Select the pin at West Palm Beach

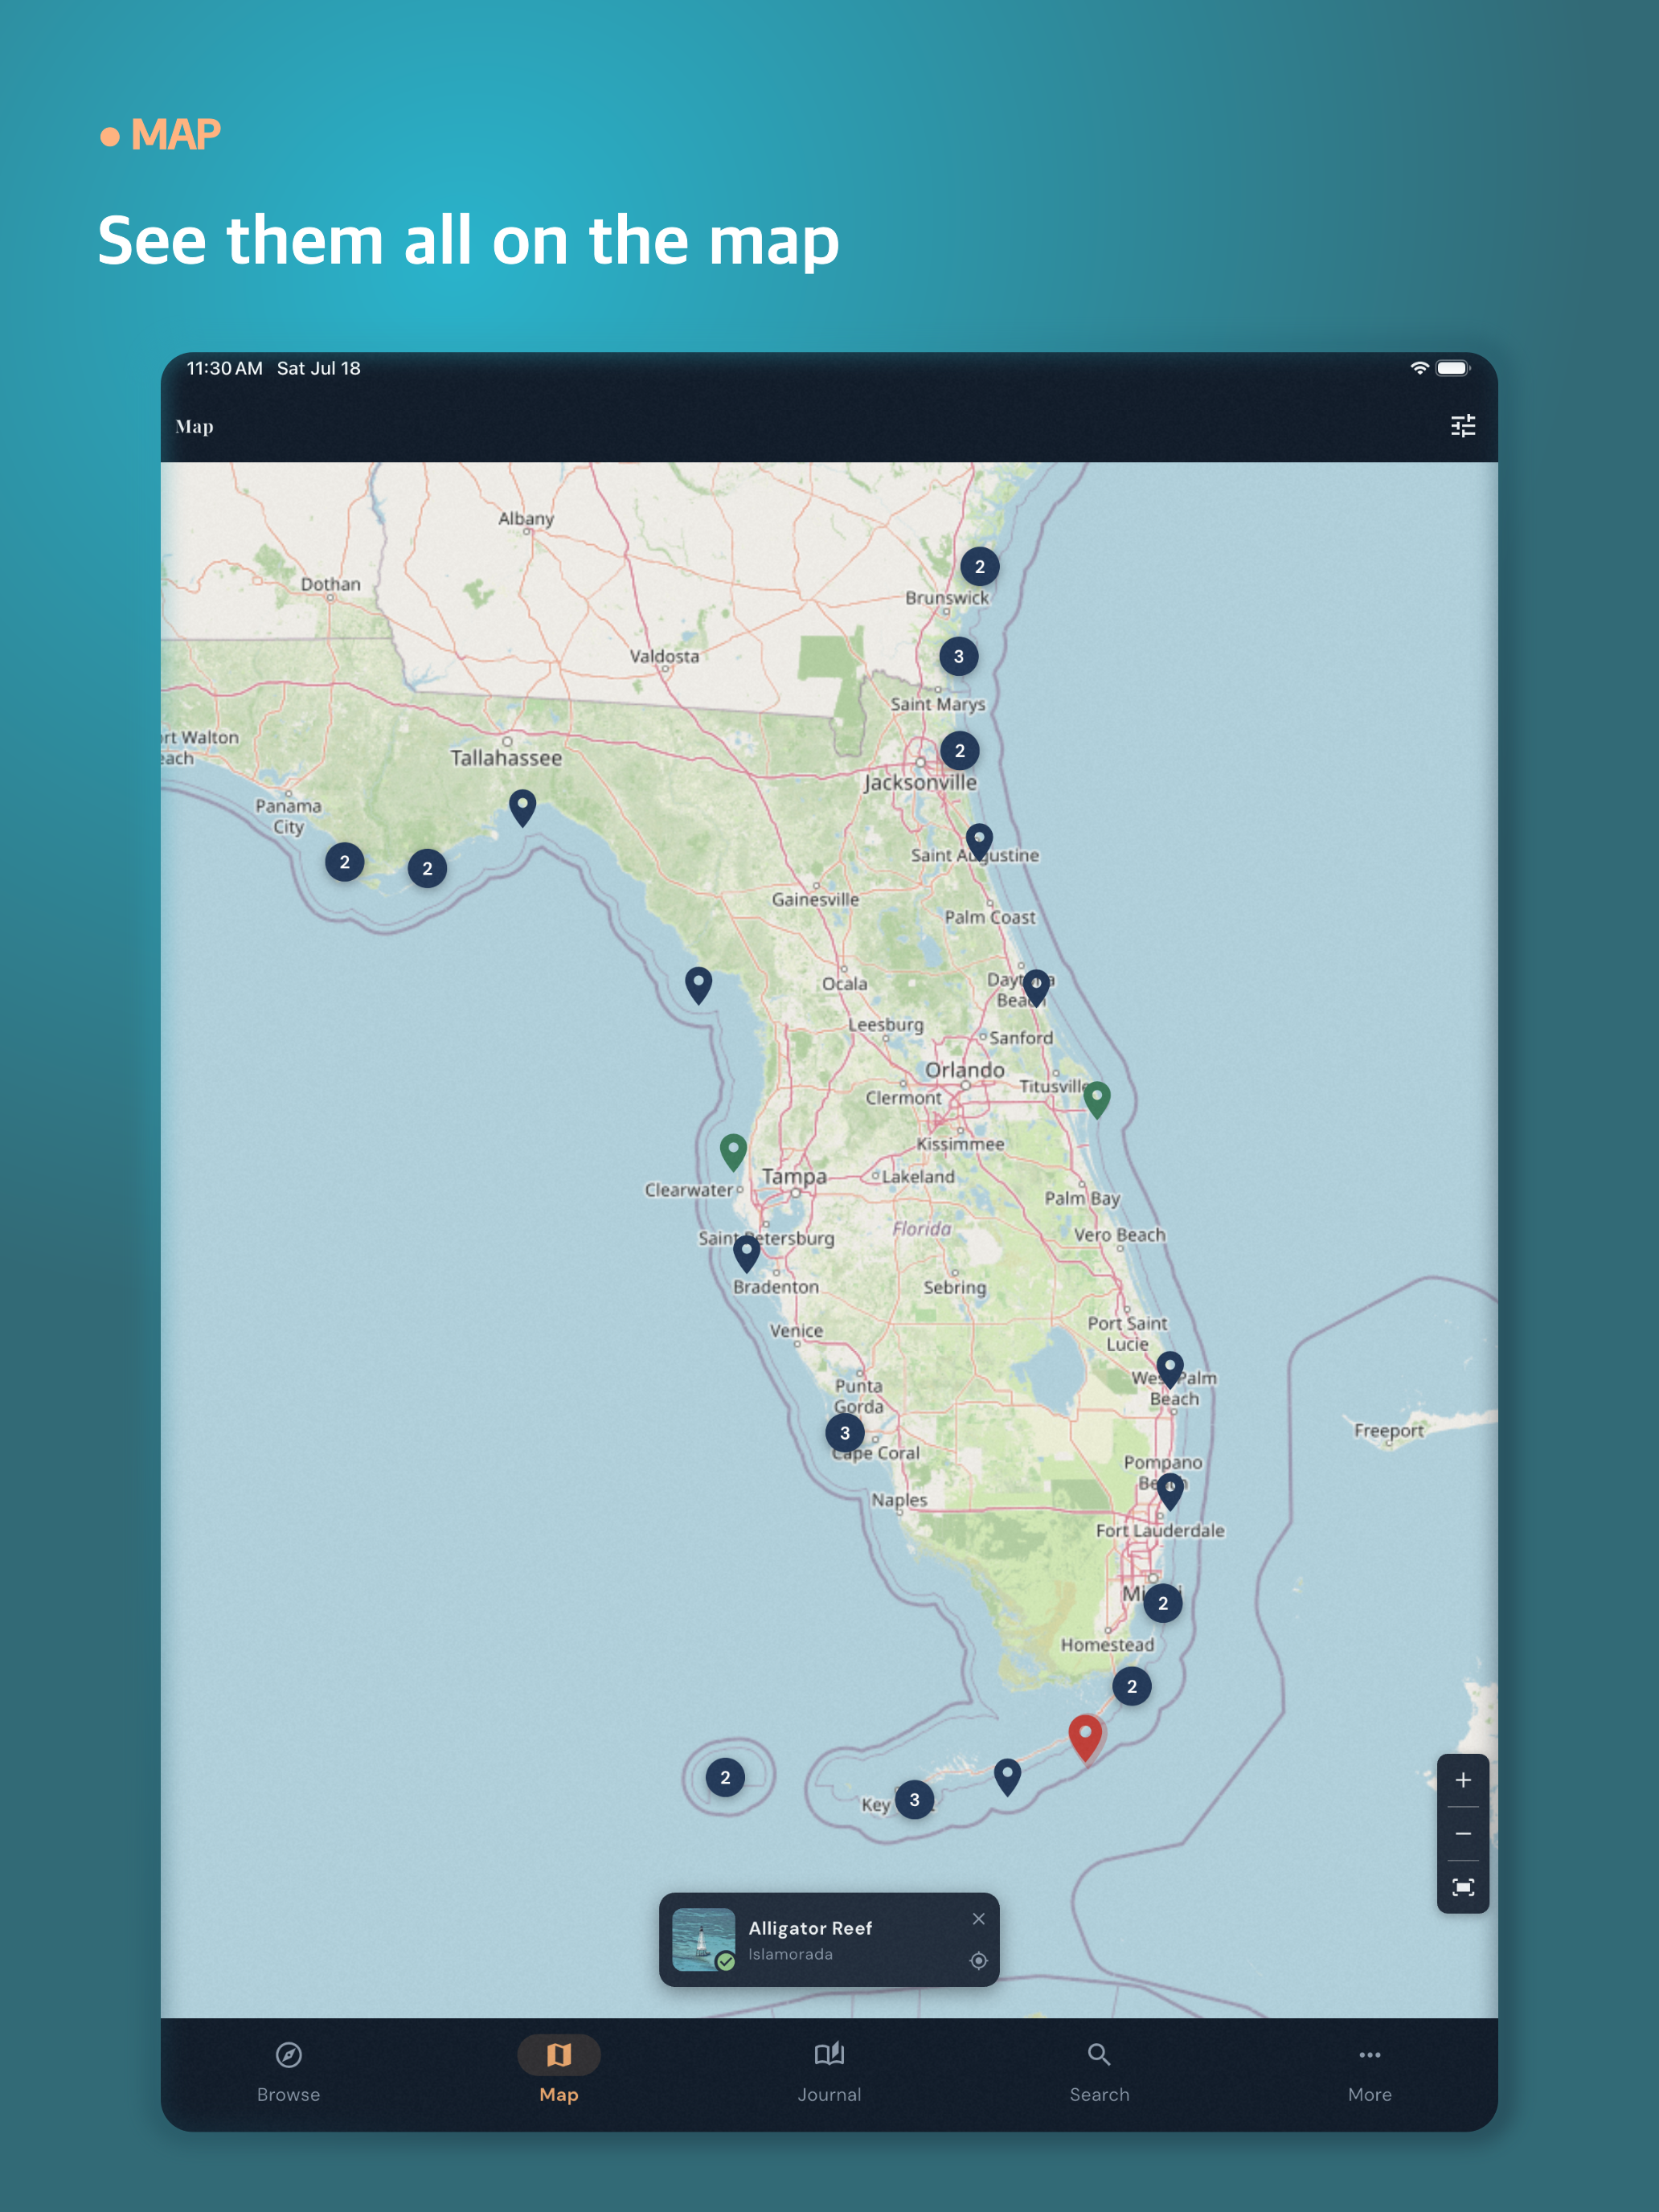[1170, 1369]
